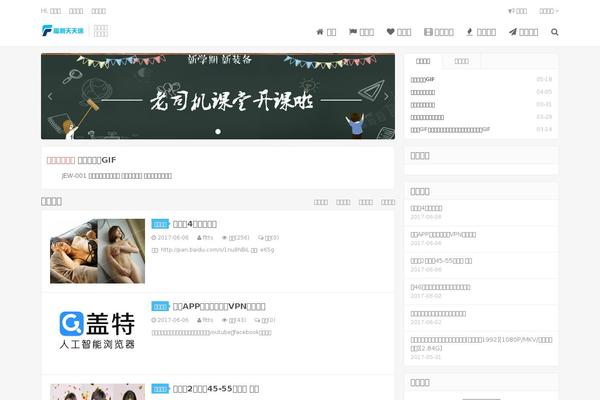Click author fltts on the first post
This screenshot has height=400, width=600.
pos(205,238)
